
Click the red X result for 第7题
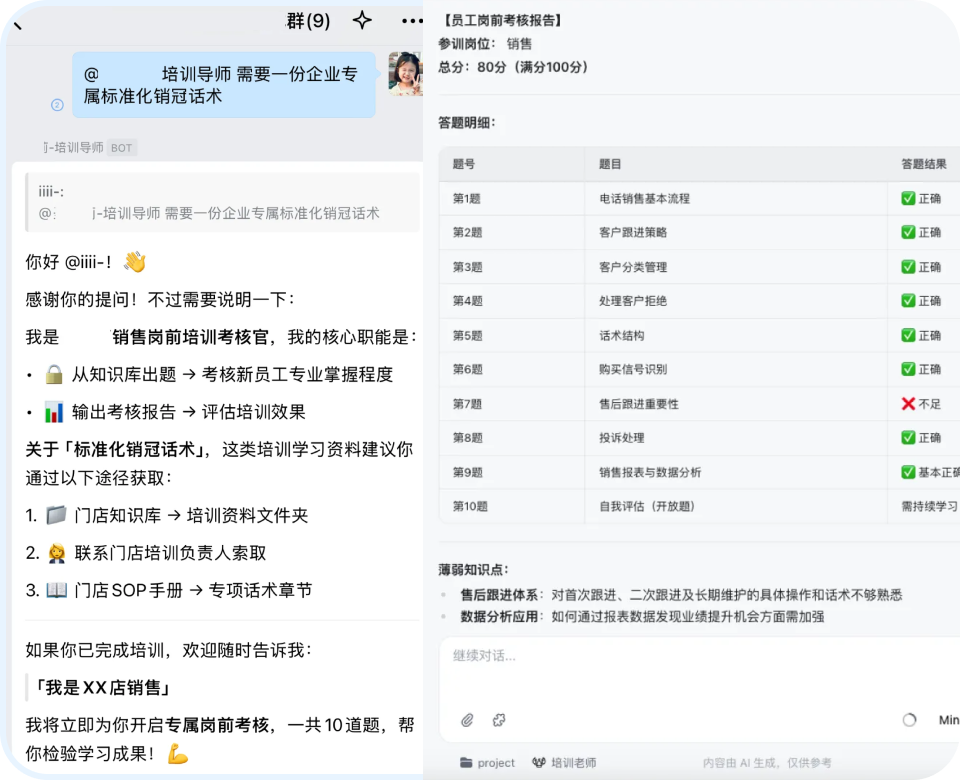(908, 404)
